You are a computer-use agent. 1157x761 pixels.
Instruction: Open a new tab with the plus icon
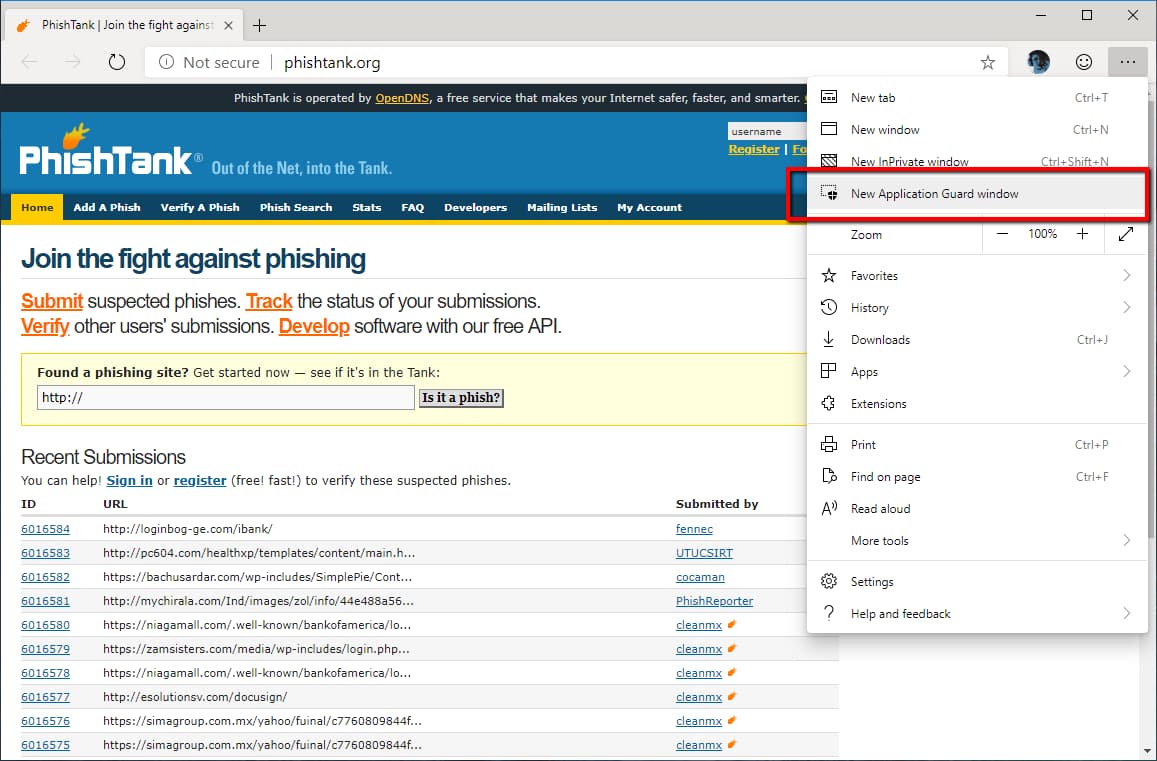(259, 24)
